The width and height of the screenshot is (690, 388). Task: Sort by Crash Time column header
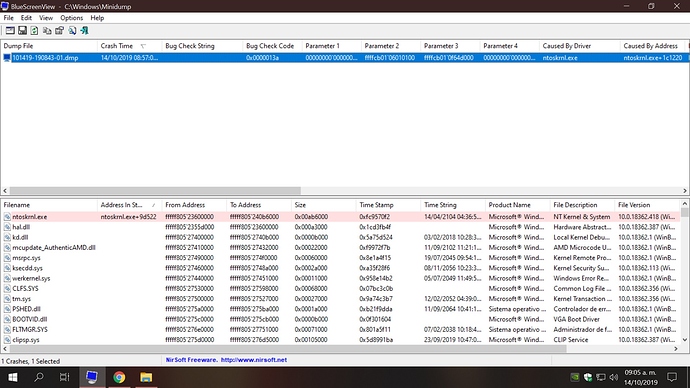click(129, 46)
